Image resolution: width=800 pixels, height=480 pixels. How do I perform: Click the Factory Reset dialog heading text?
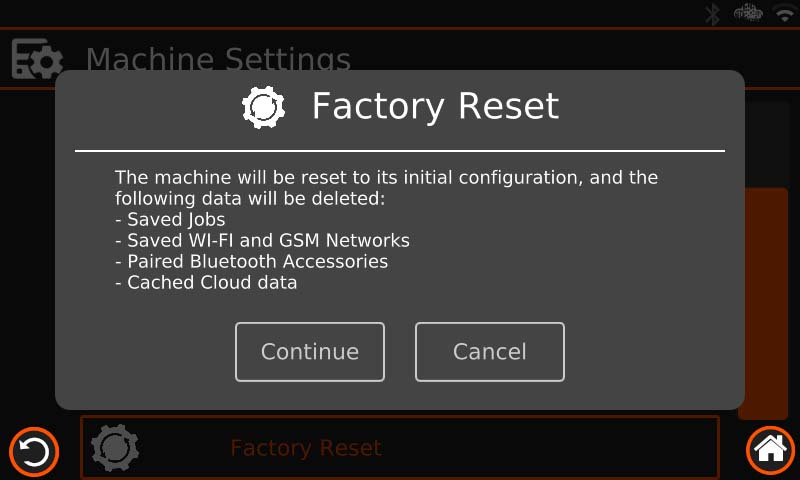[435, 106]
